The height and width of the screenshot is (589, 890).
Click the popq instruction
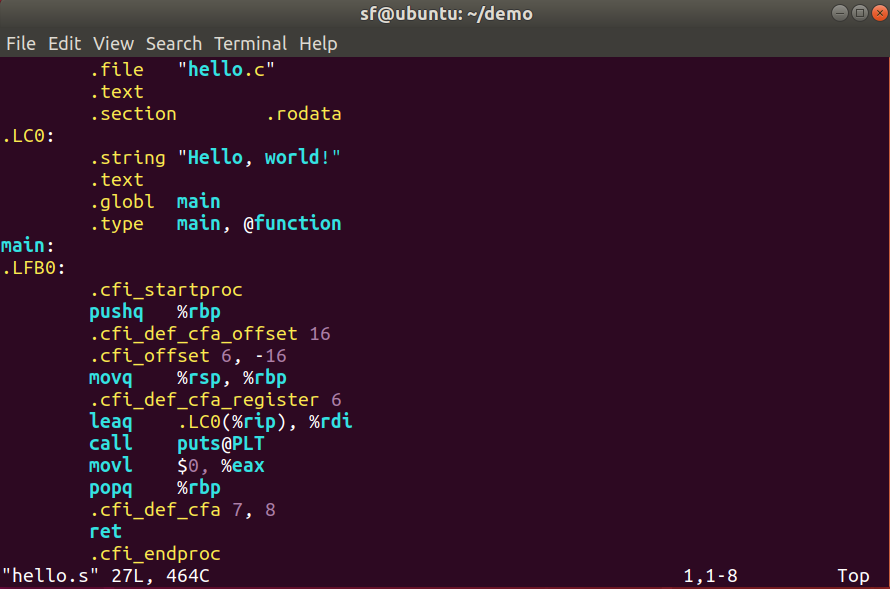coord(111,488)
